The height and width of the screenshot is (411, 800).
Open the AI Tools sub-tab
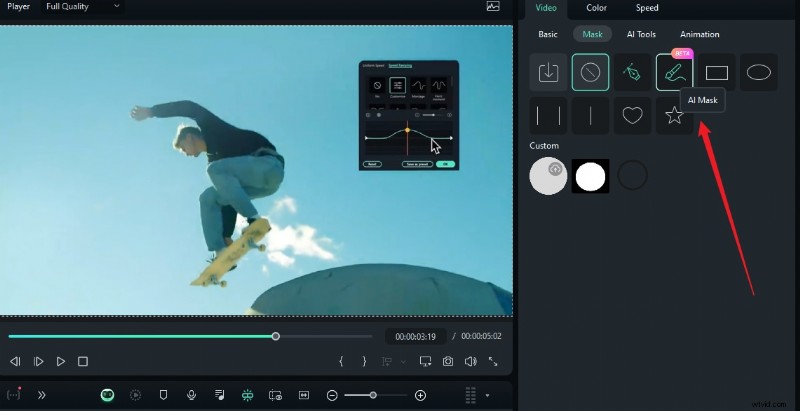tap(641, 34)
